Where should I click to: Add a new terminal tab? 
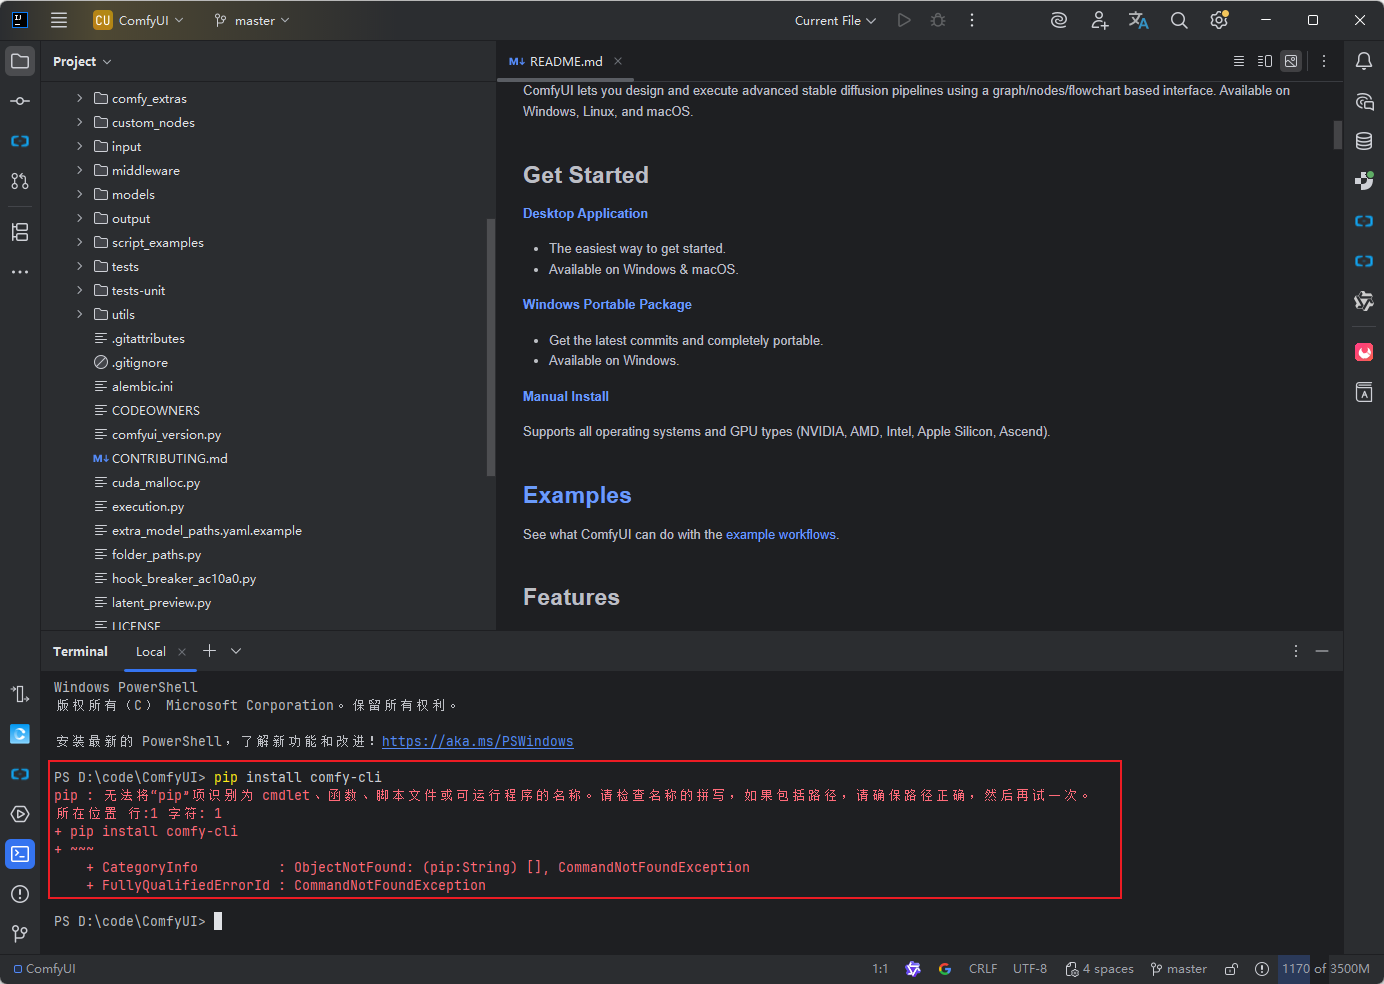click(x=209, y=651)
